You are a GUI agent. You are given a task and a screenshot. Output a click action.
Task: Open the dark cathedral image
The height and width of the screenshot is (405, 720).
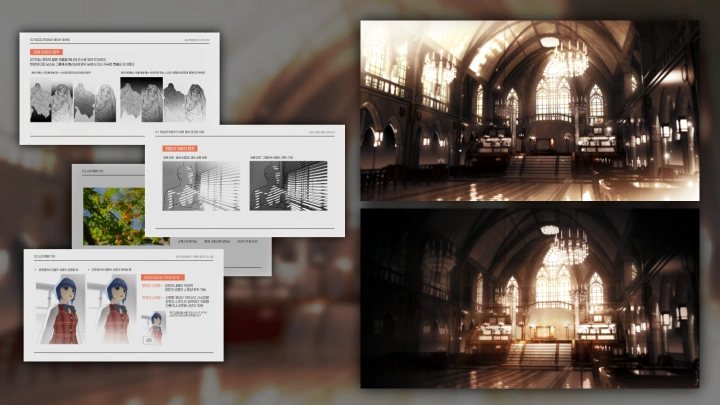click(x=529, y=297)
